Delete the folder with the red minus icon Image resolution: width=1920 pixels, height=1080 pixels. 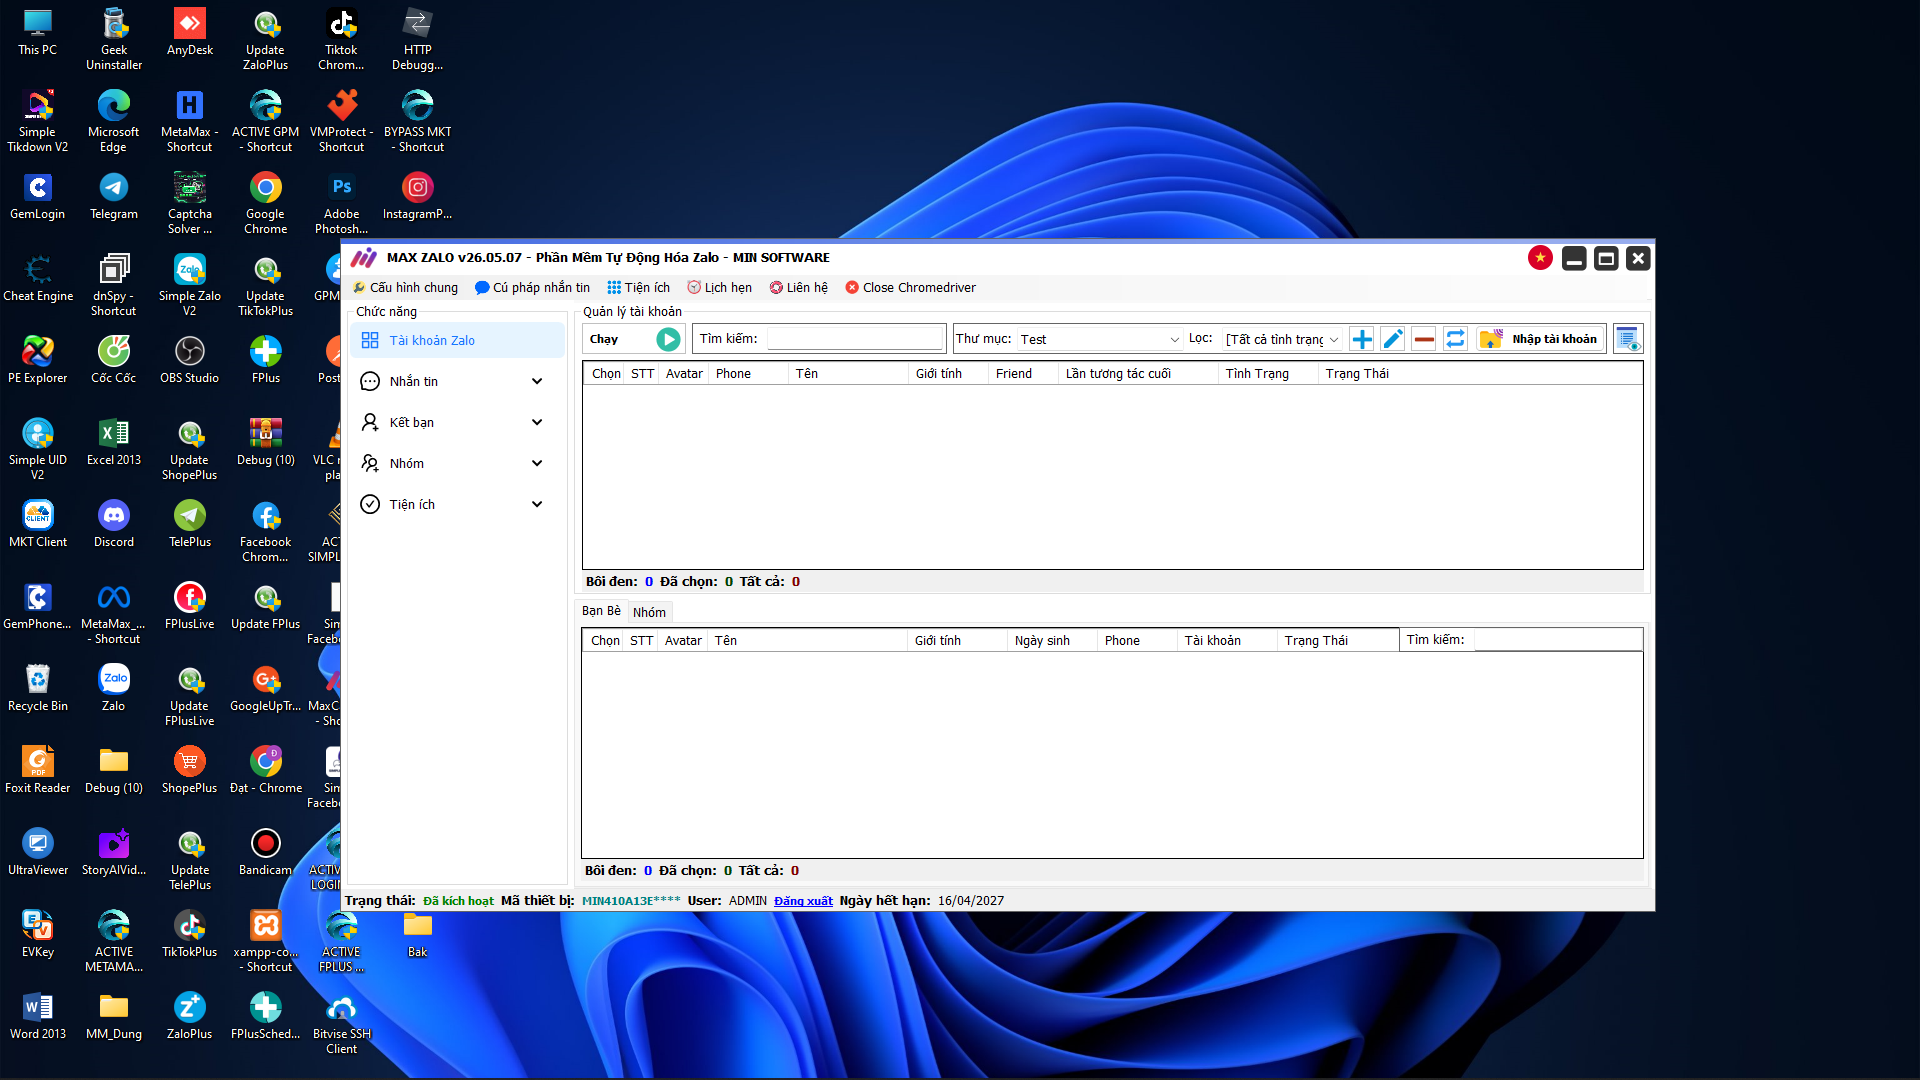click(x=1424, y=339)
